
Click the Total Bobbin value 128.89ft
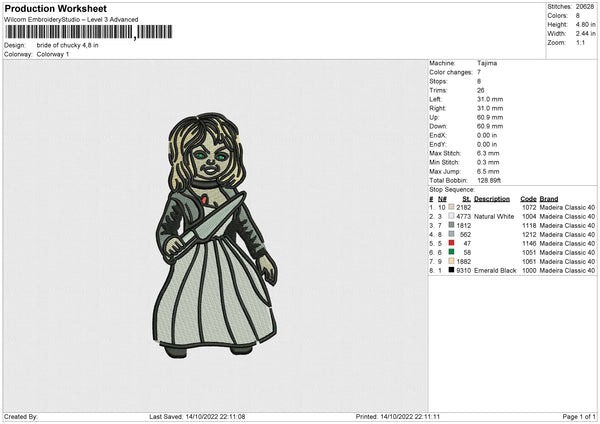489,180
